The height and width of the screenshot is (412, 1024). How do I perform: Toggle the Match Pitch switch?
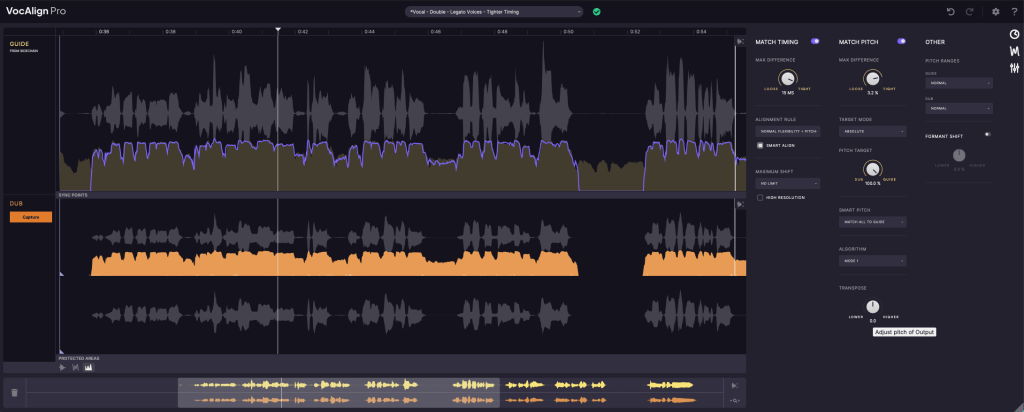point(901,41)
